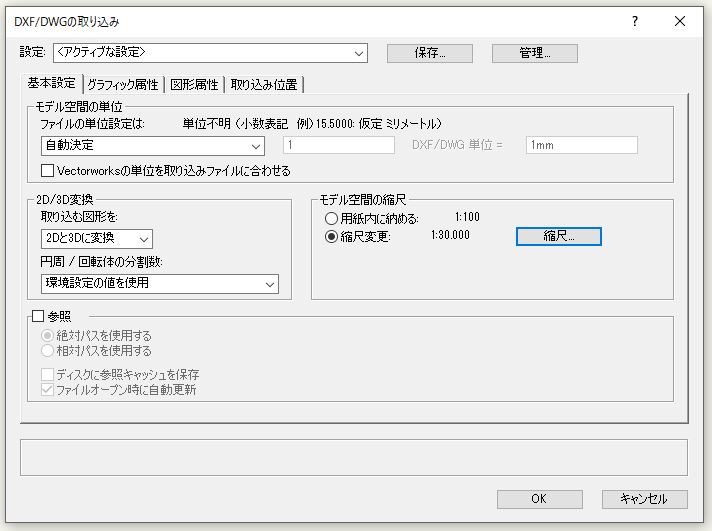Select the 縮尺変更 radio button
Image resolution: width=712 pixels, height=531 pixels.
331,236
